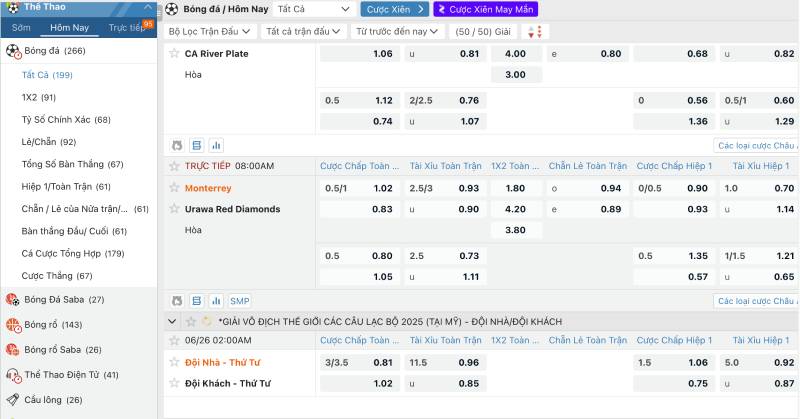Click the scoreboard icon below the Monterrey match
Viewport: 800px width, 419px height.
coord(196,300)
